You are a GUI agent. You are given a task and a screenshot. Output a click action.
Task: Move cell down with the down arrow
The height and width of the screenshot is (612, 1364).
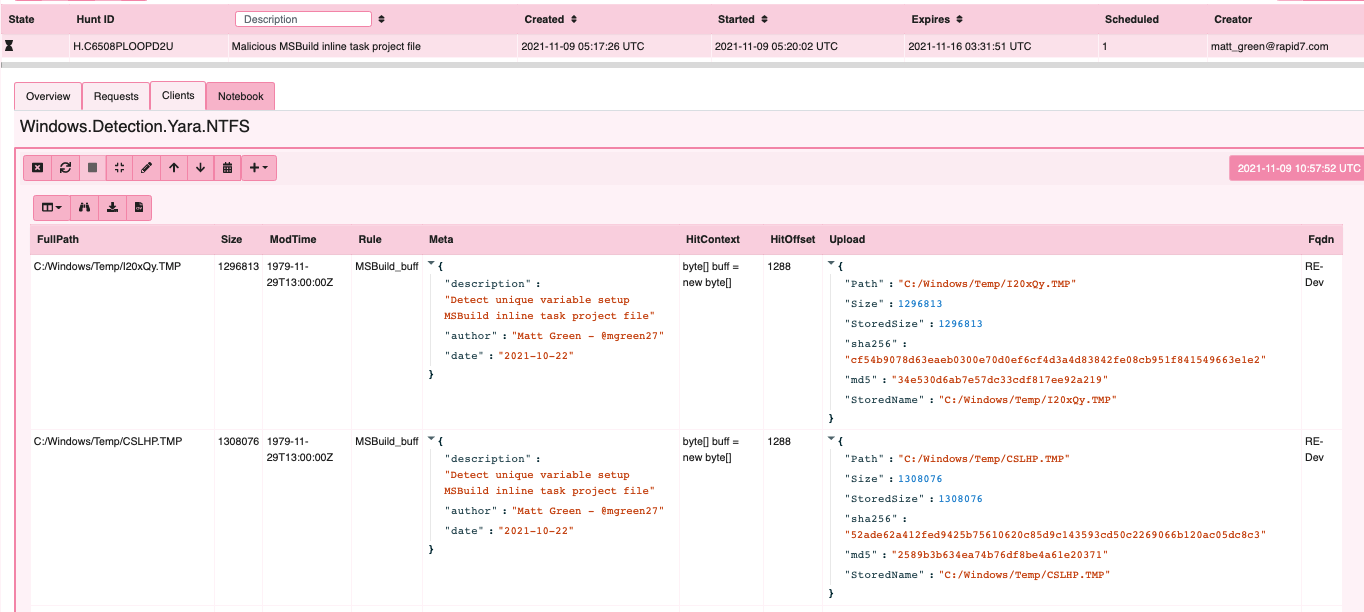[x=201, y=168]
